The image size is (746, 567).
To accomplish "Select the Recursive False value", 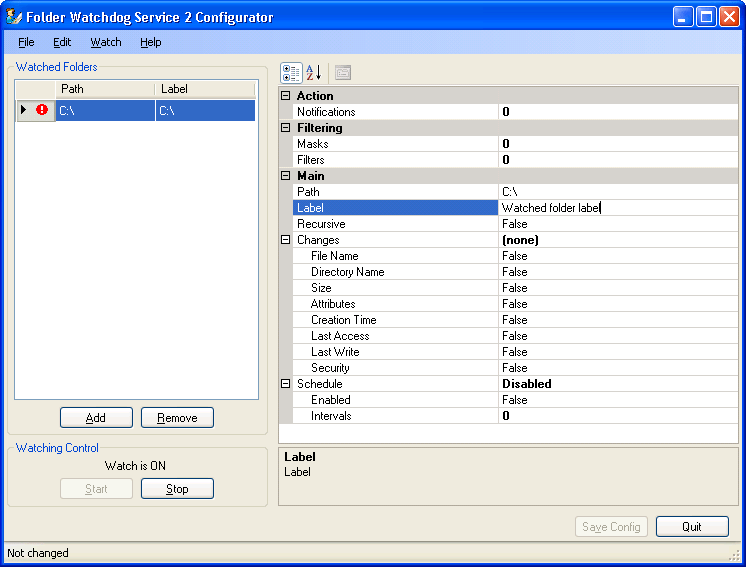I will [x=618, y=224].
